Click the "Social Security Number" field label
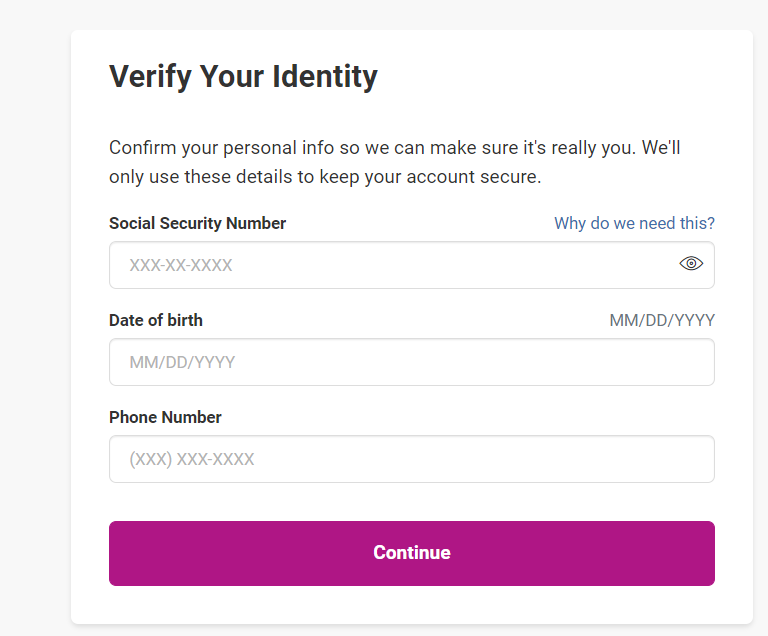This screenshot has width=768, height=636. (197, 223)
